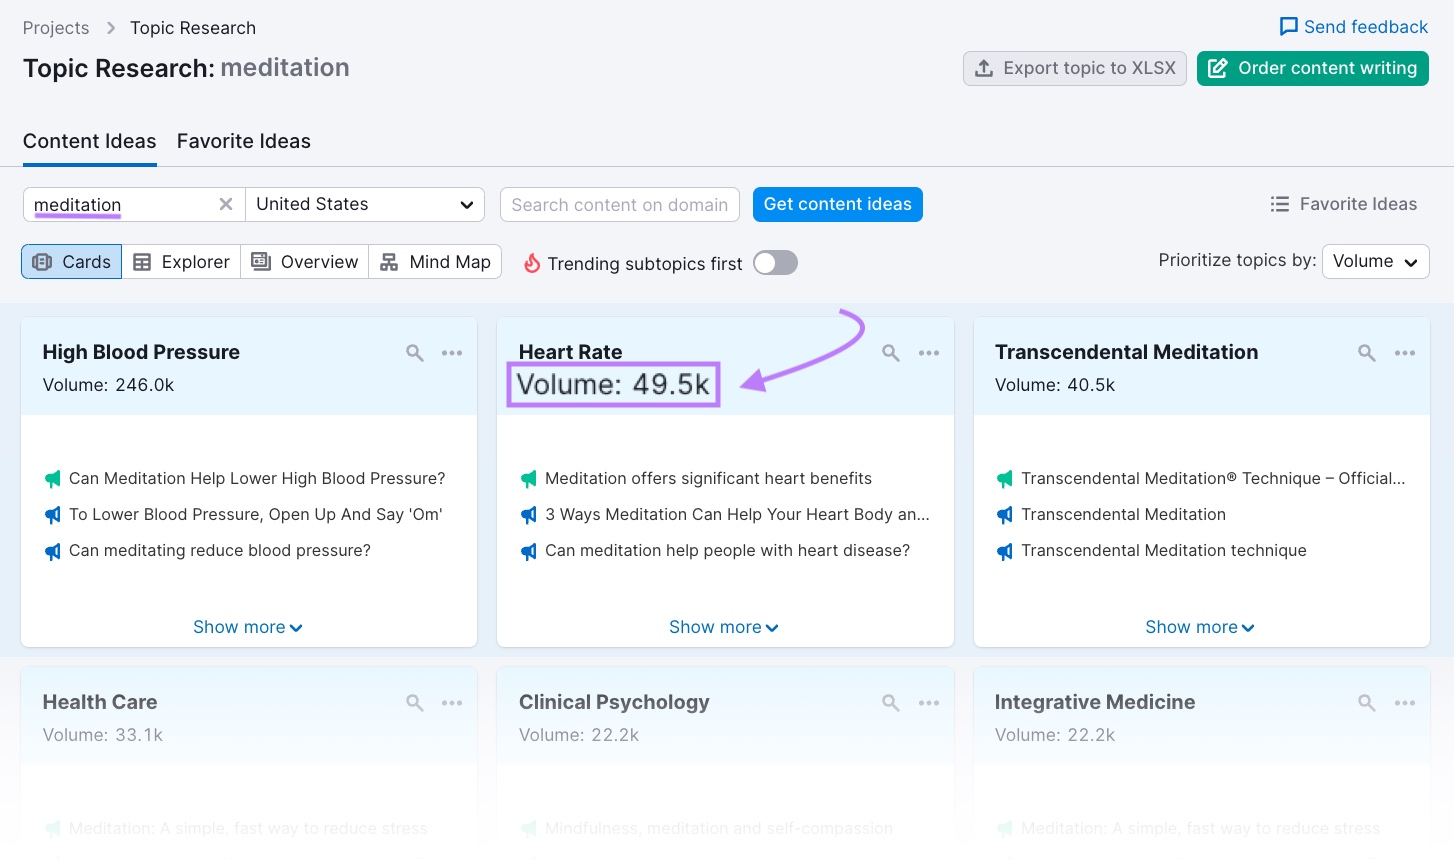
Task: Open the Send feedback link
Action: (1354, 27)
